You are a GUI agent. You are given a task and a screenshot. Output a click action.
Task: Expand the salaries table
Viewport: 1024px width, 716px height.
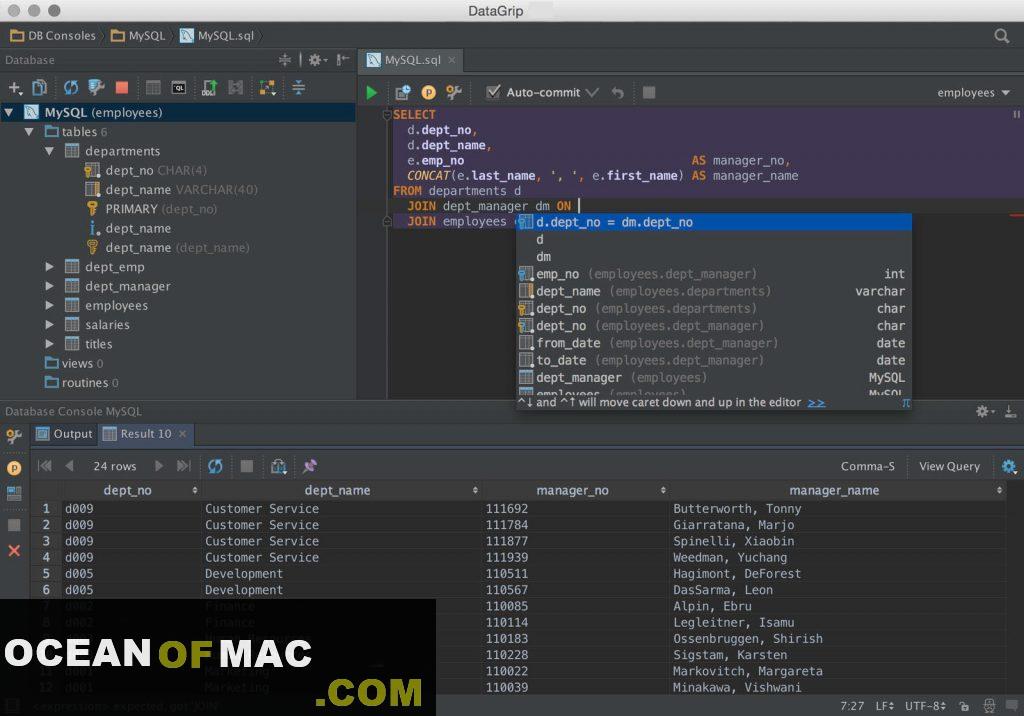(50, 325)
